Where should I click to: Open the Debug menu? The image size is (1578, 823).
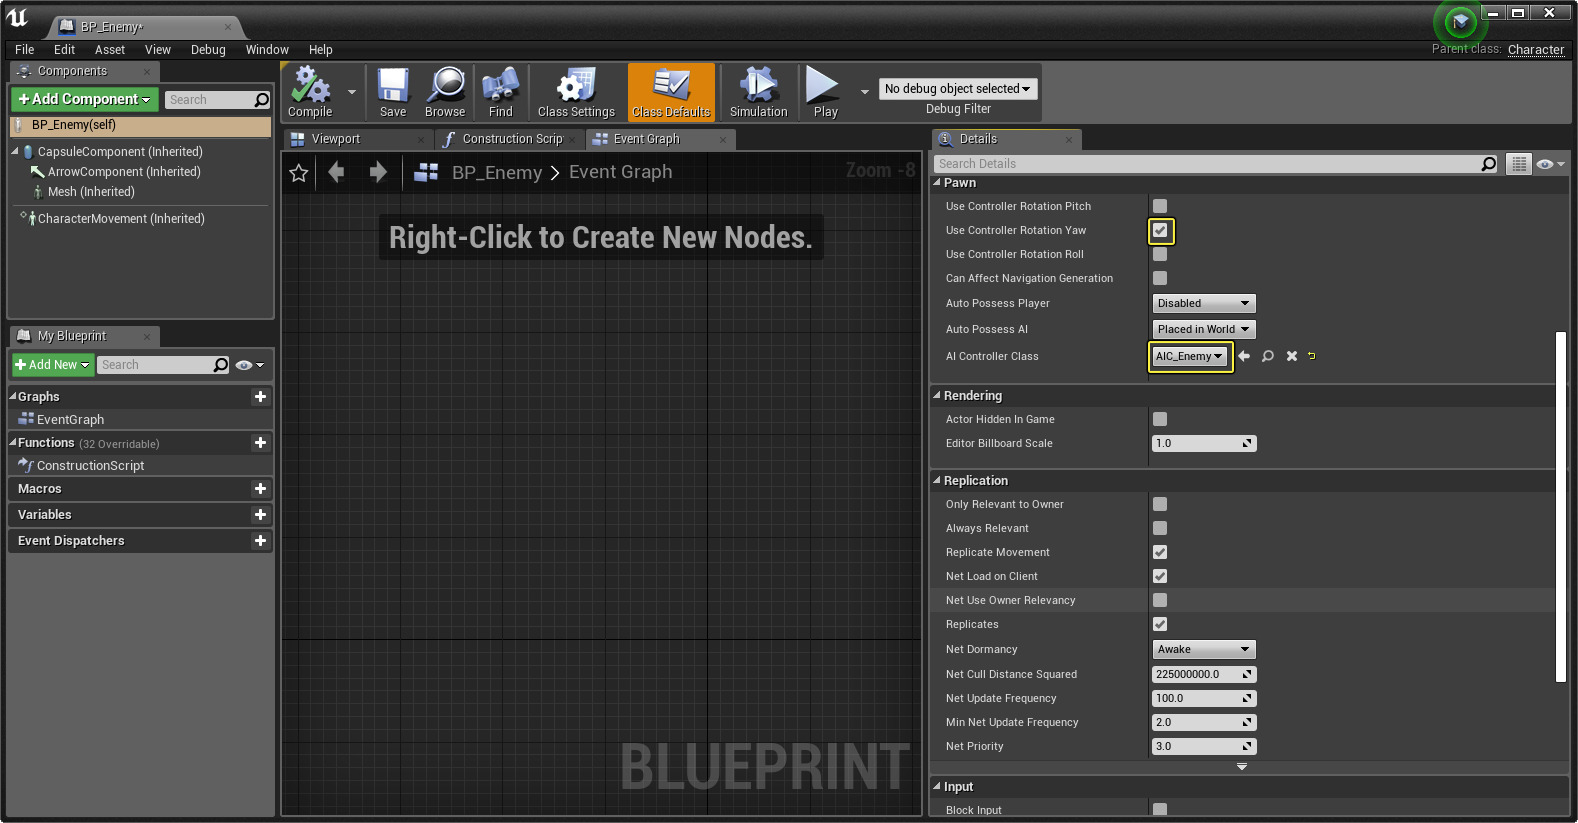[208, 50]
